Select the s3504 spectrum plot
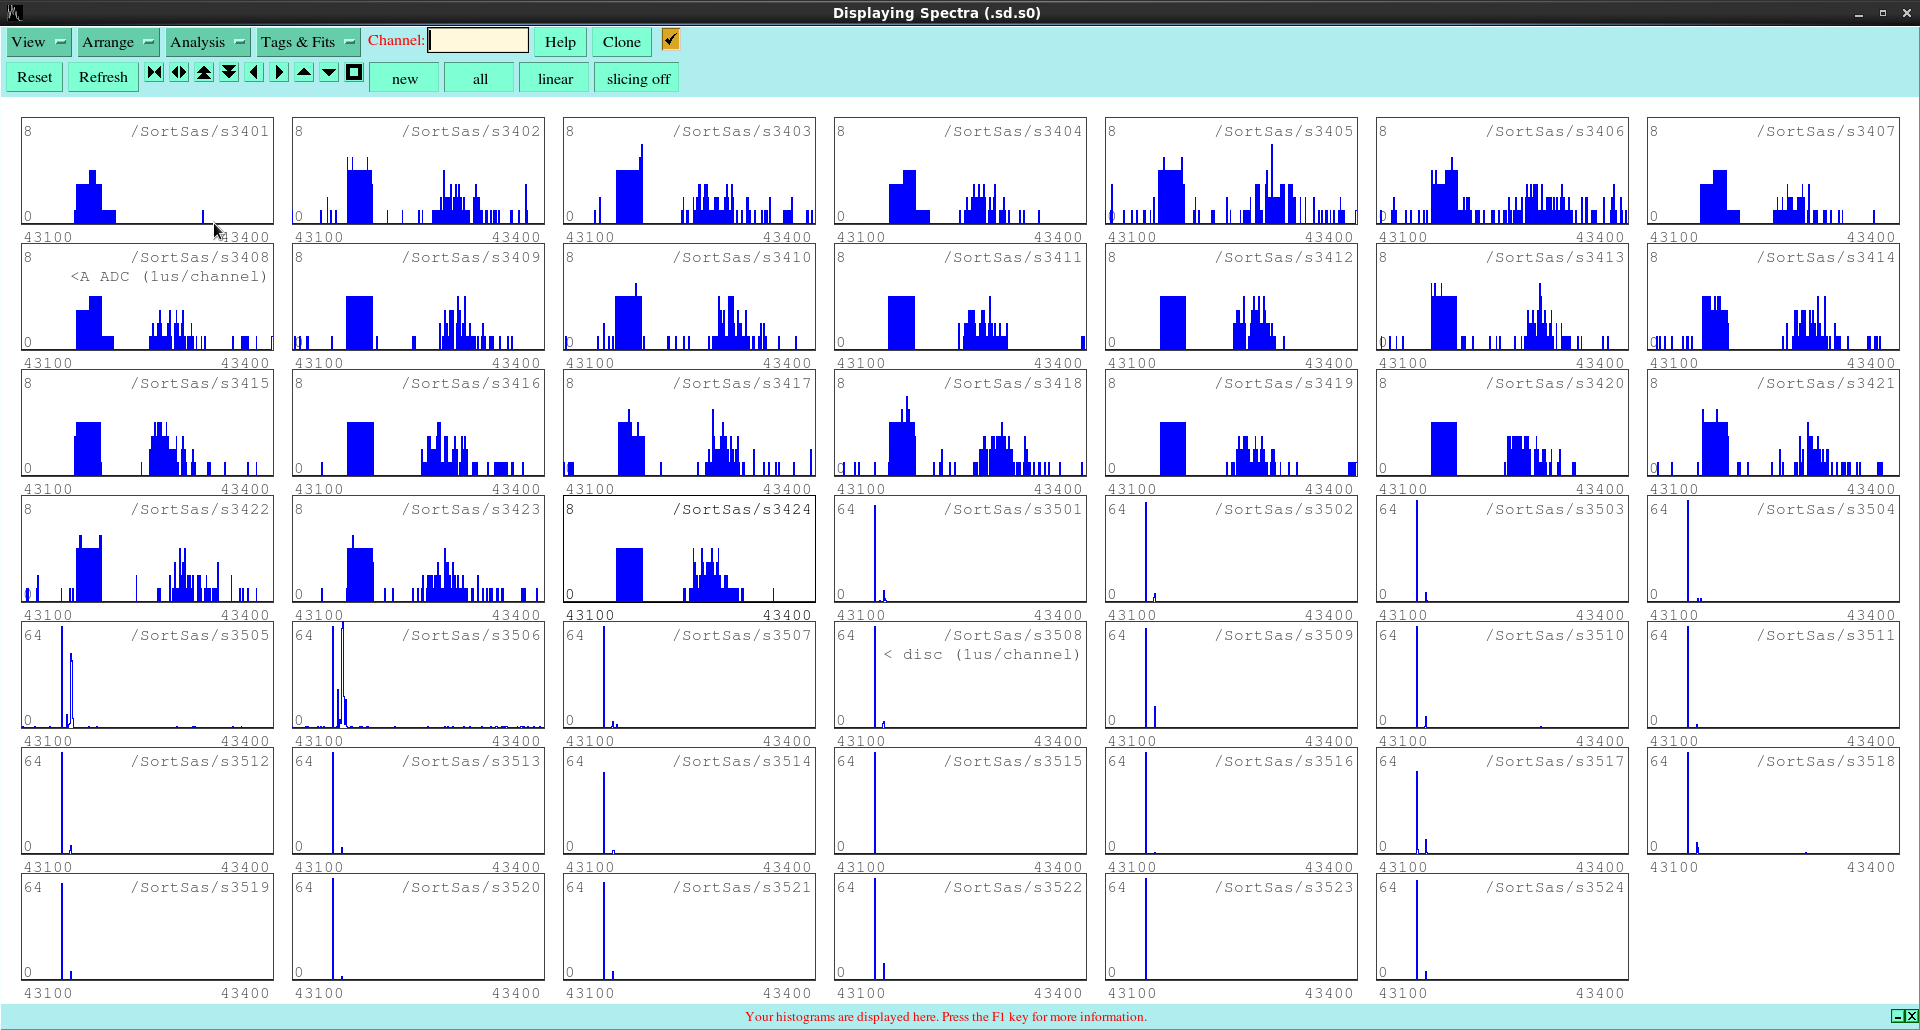The height and width of the screenshot is (1030, 1920). pos(1773,549)
